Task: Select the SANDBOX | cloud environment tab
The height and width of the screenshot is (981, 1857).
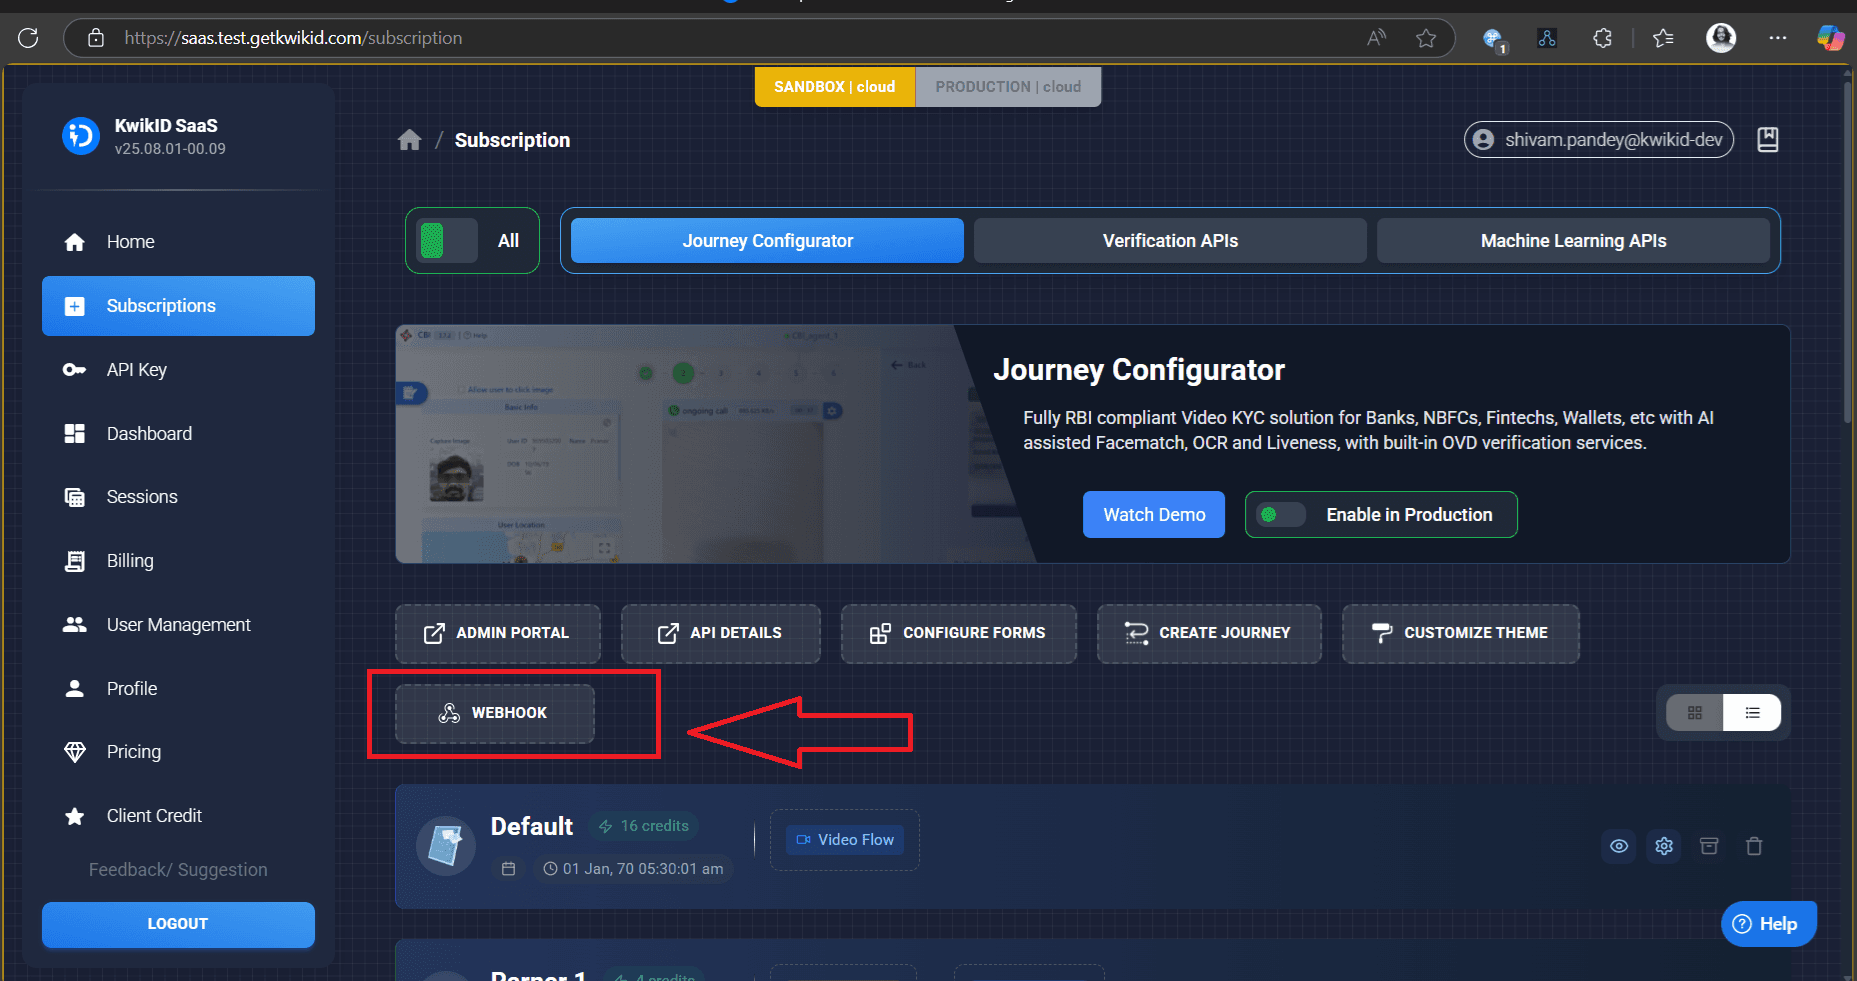Action: click(x=835, y=87)
